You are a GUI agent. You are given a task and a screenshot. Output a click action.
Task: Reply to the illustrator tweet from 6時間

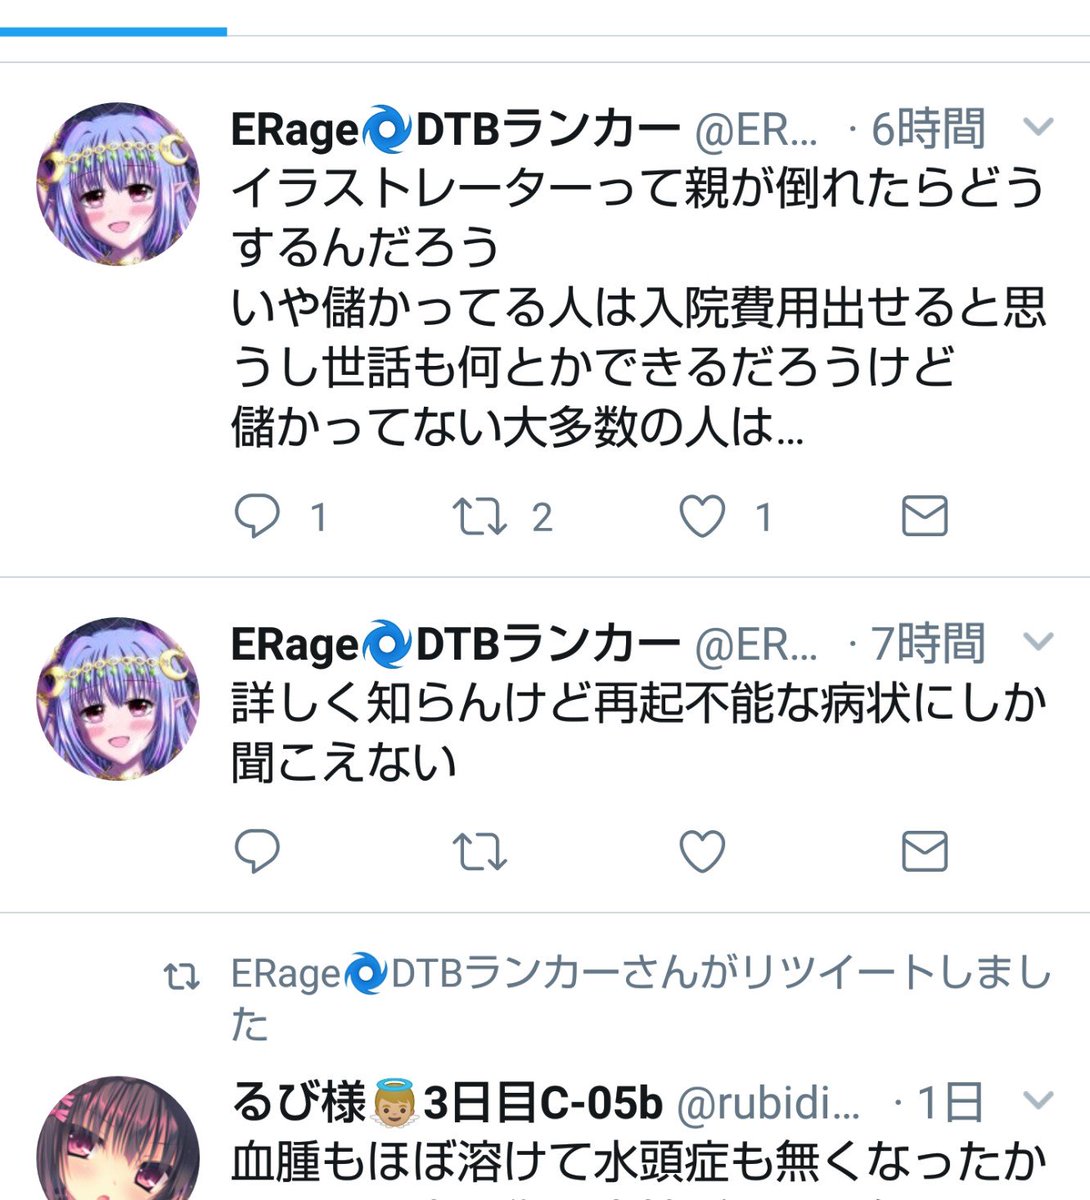click(x=257, y=517)
